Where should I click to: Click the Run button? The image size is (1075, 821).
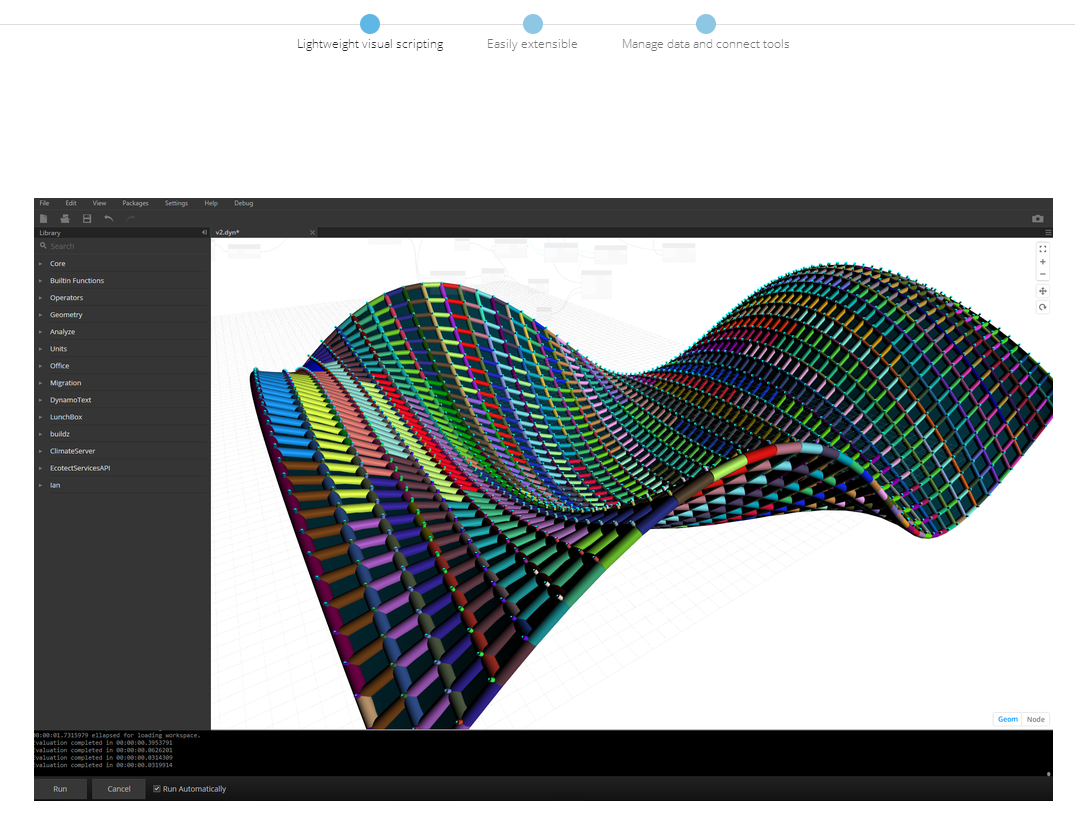click(x=60, y=789)
